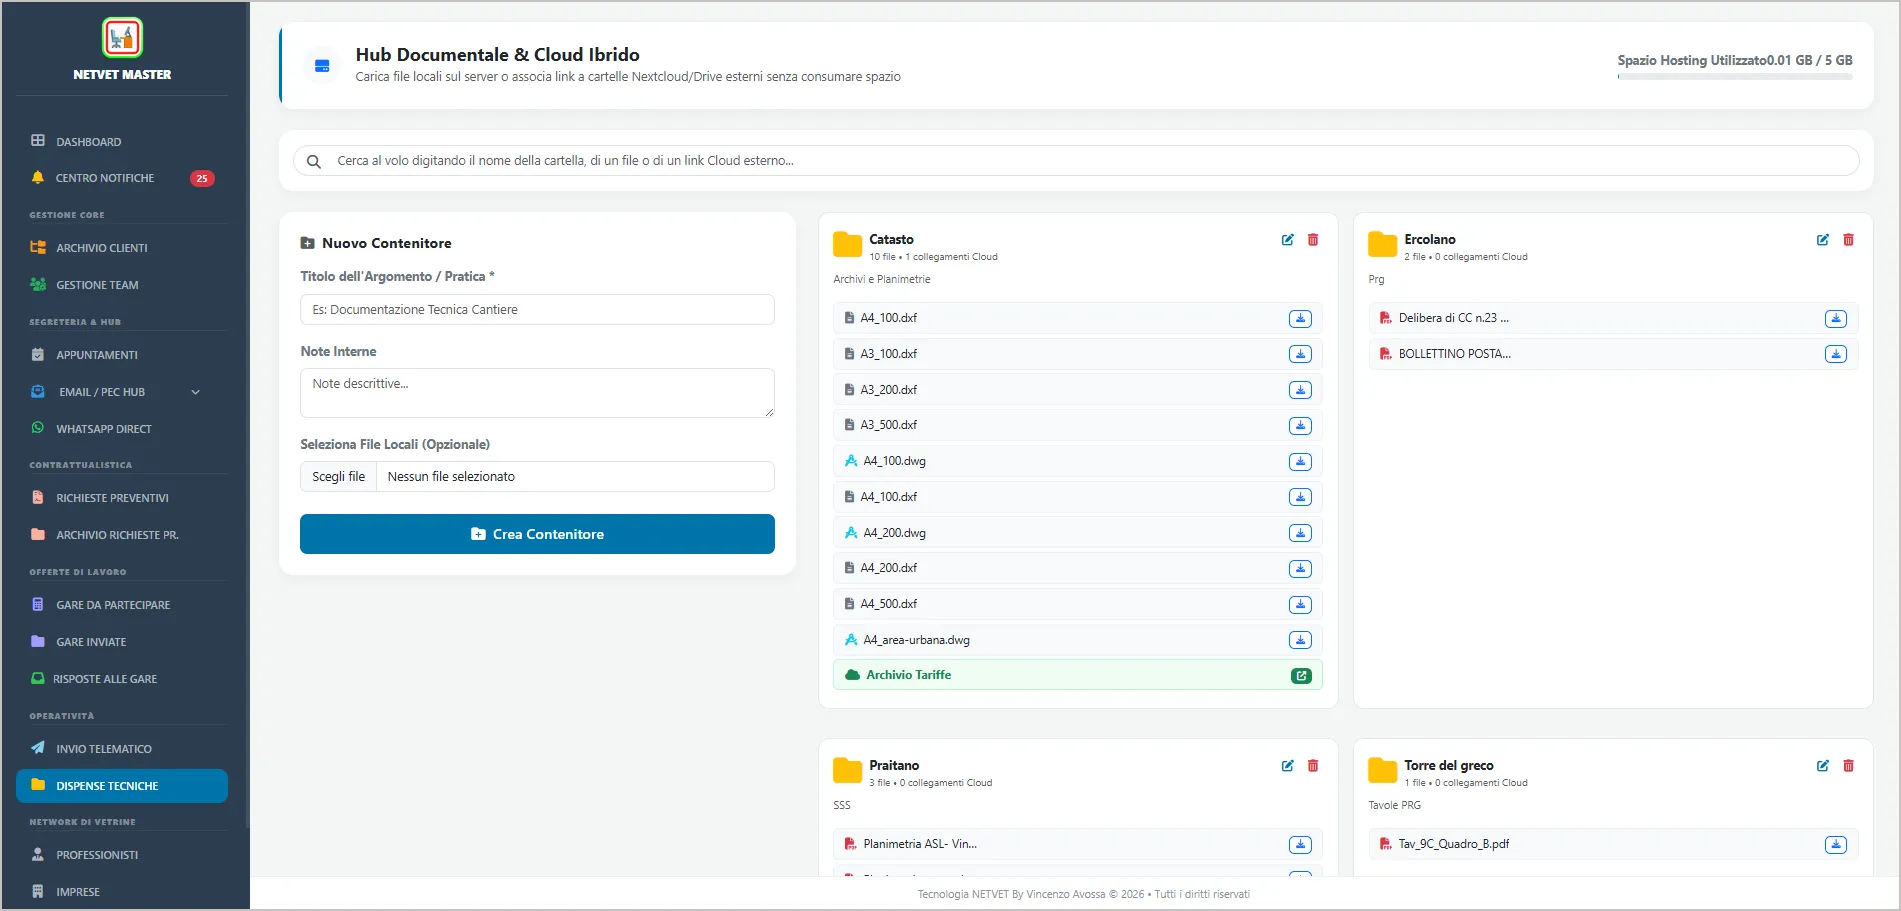Click the NETVET MASTER logo
1901x911 pixels.
[x=122, y=38]
